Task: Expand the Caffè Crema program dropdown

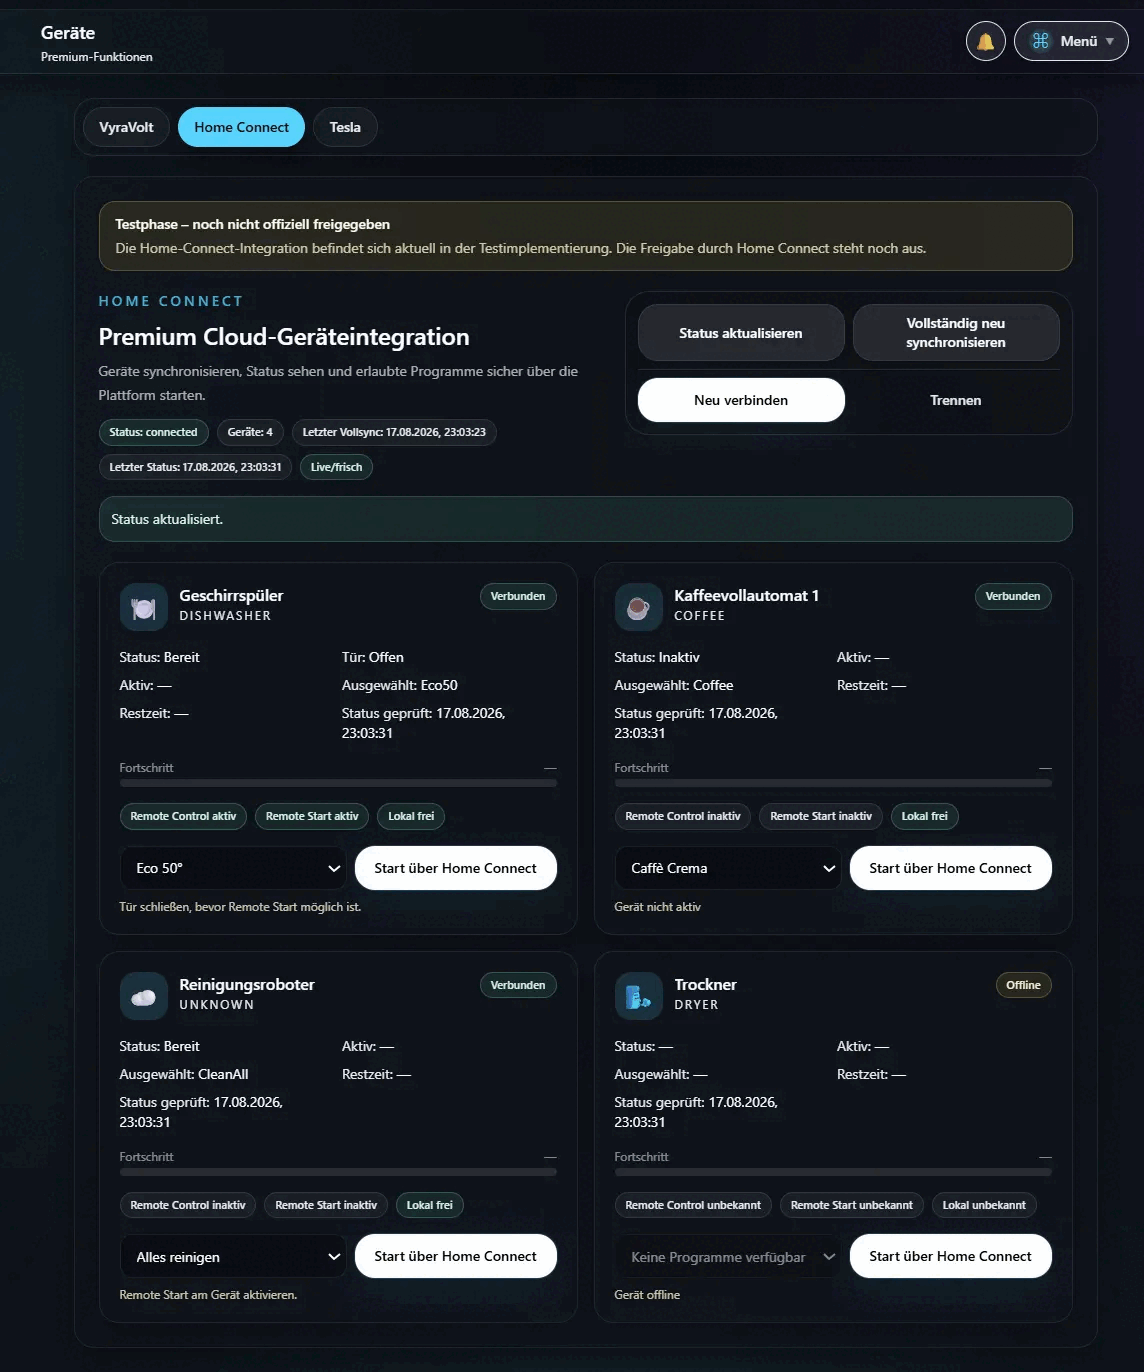Action: 728,868
